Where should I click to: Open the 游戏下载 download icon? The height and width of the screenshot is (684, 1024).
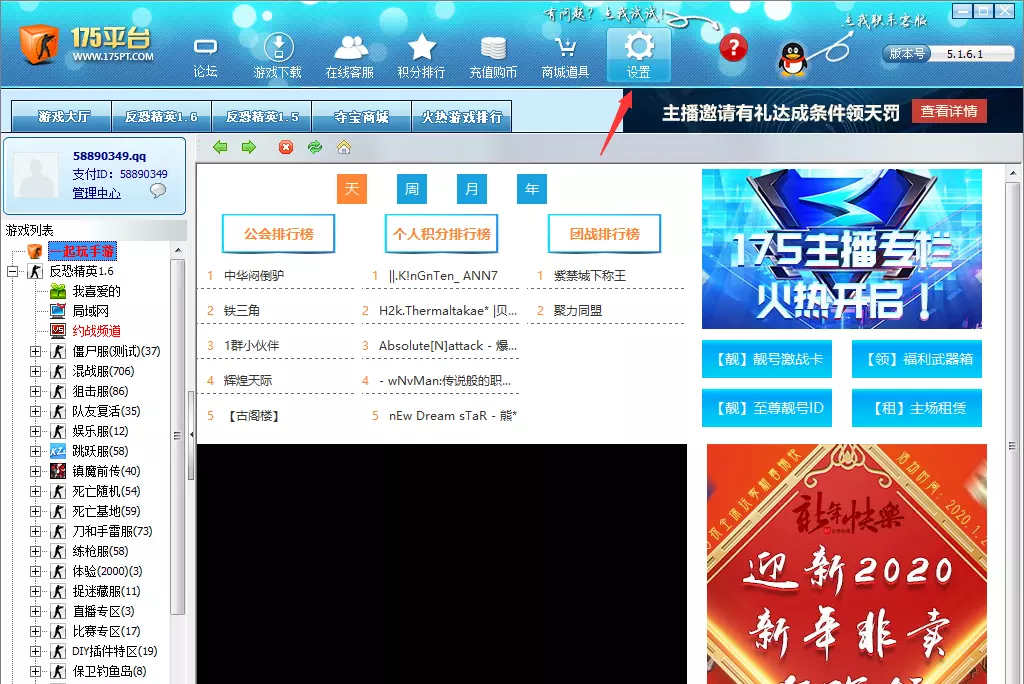[278, 47]
